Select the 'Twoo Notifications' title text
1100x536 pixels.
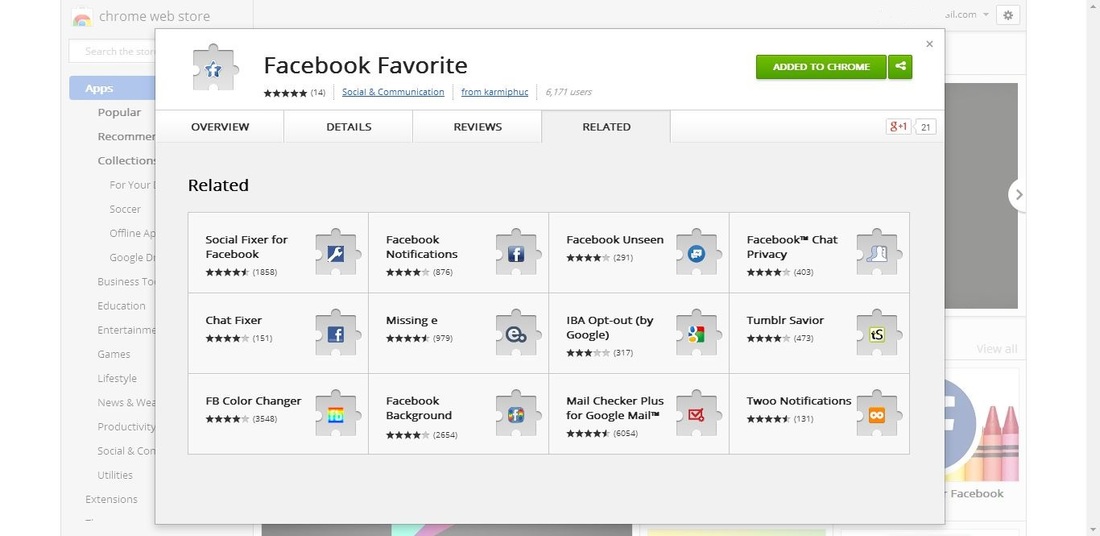[x=798, y=401]
